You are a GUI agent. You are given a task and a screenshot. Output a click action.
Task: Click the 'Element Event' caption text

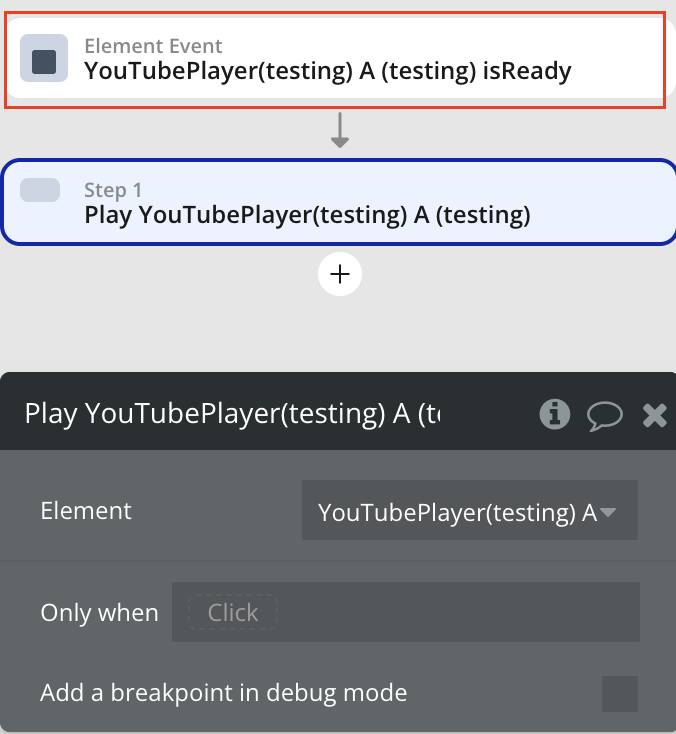pyautogui.click(x=153, y=46)
